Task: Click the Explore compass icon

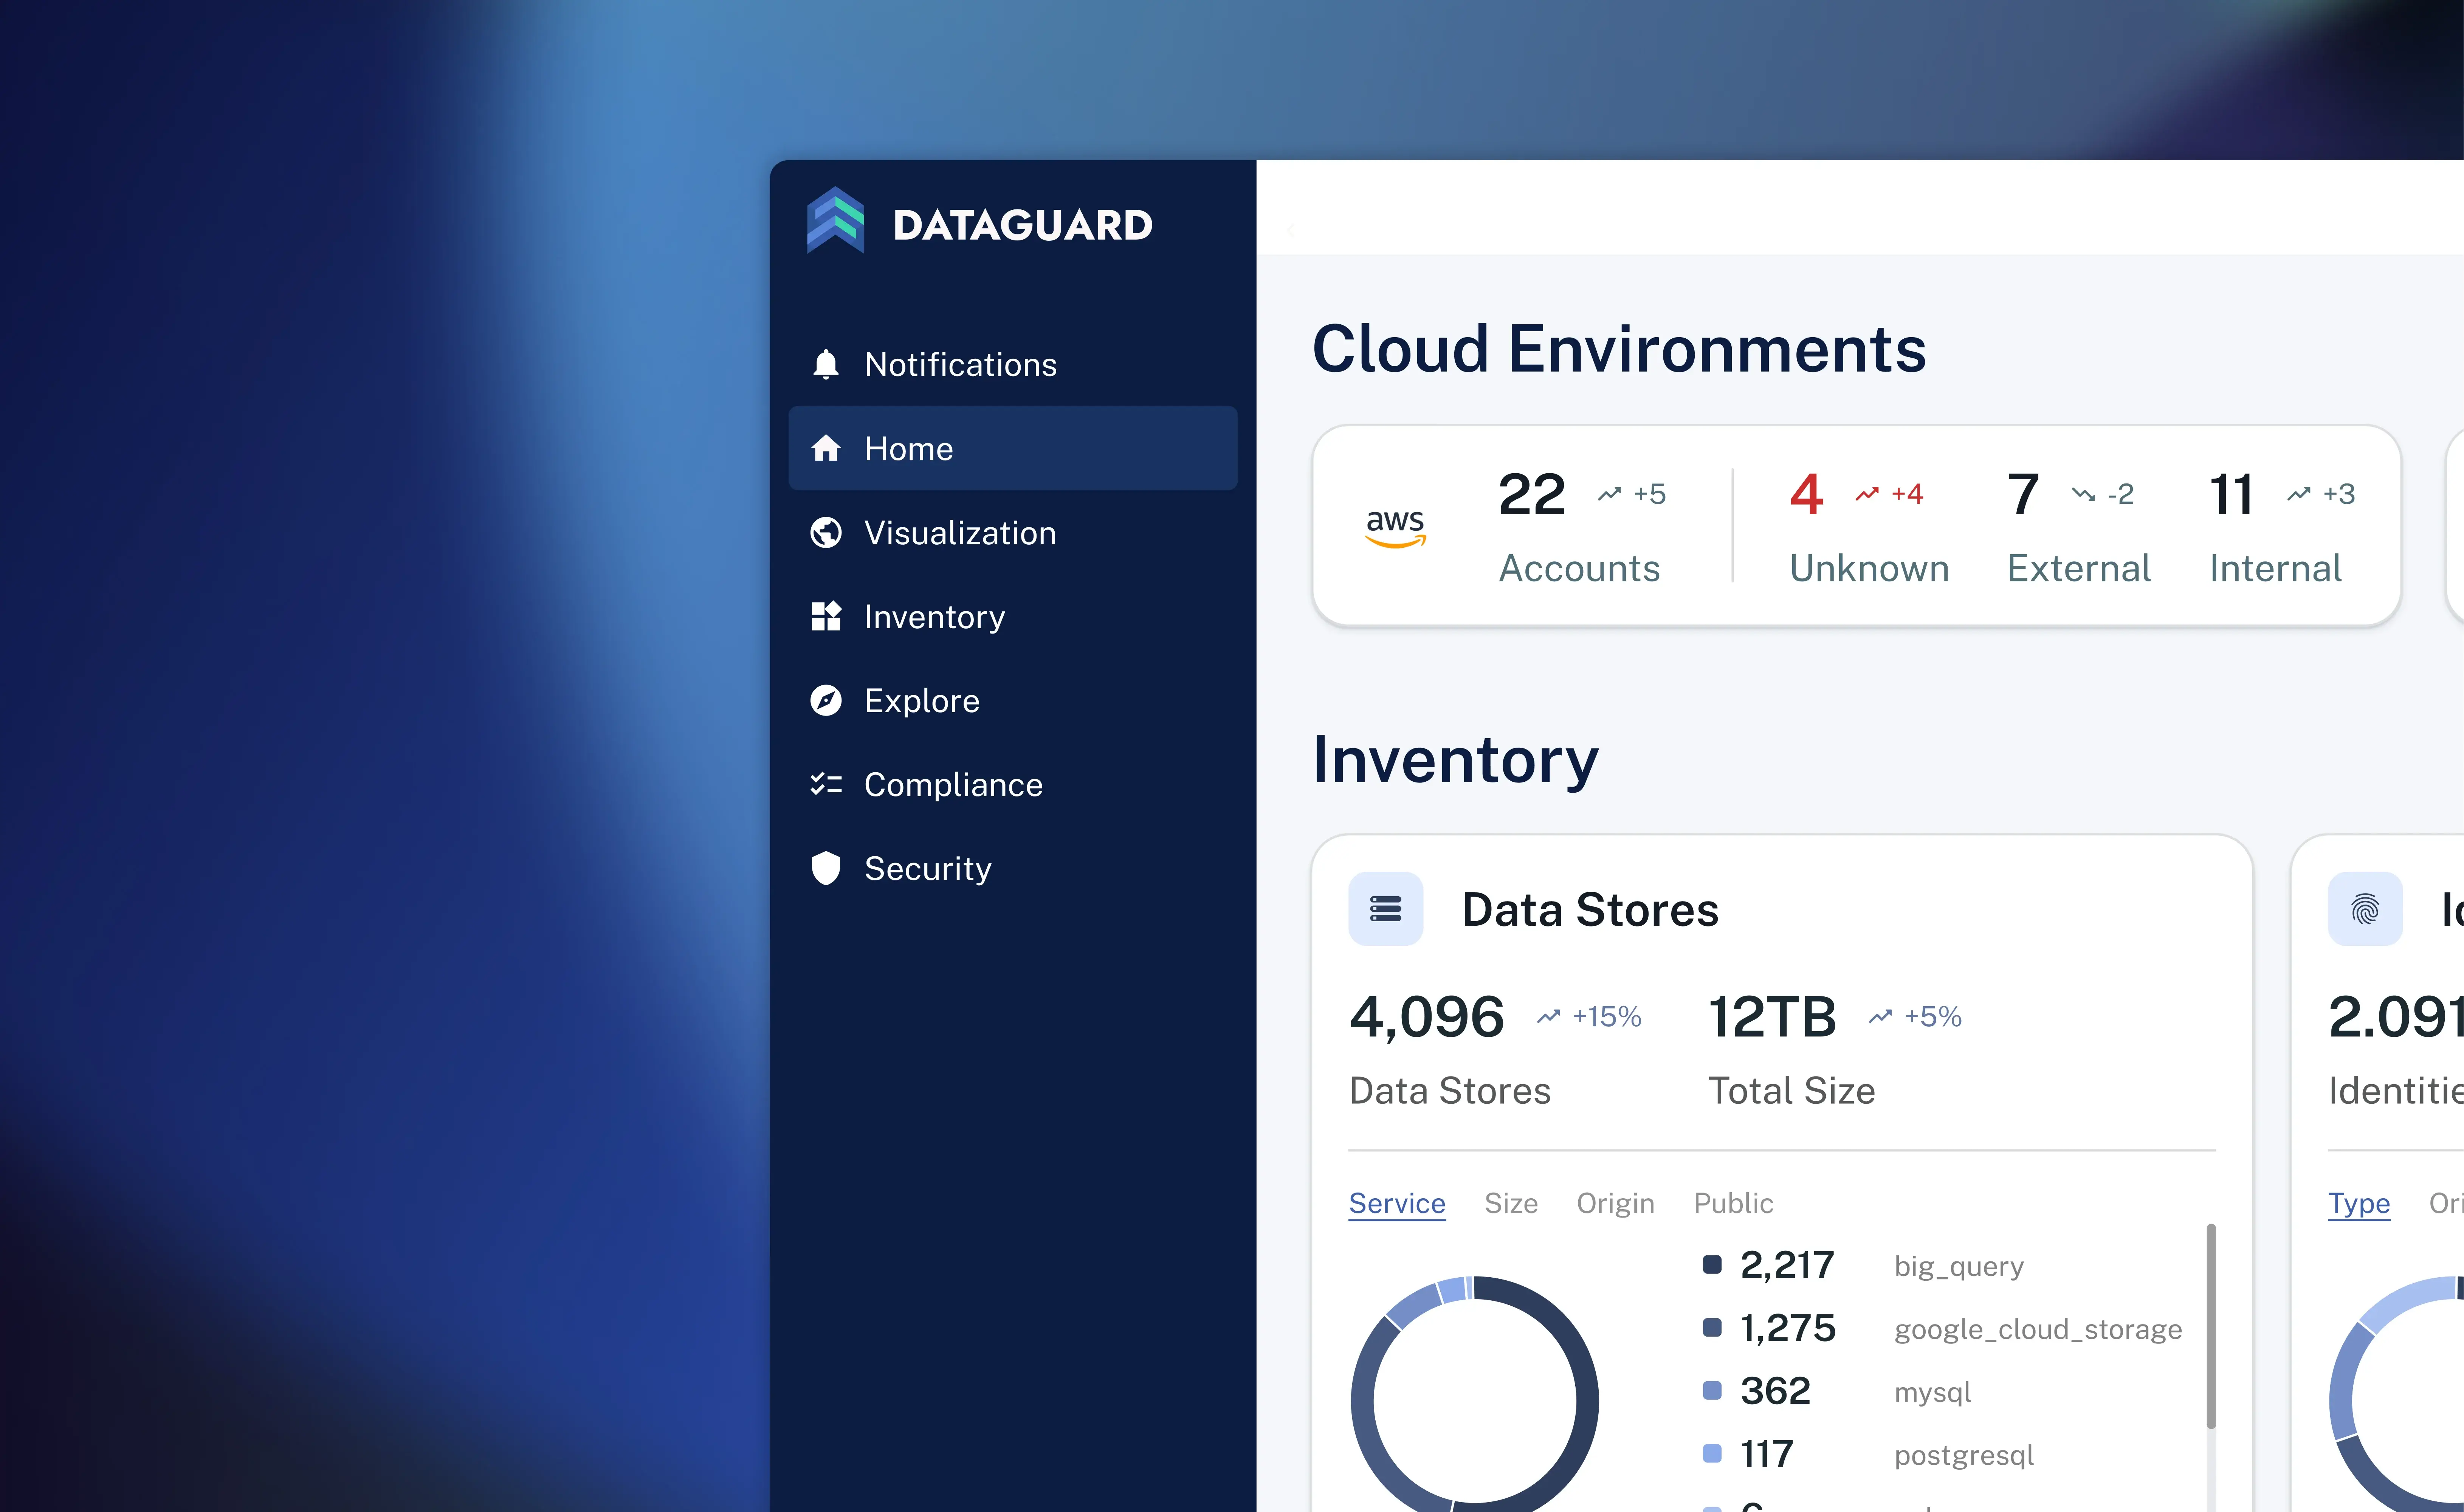Action: pyautogui.click(x=826, y=700)
